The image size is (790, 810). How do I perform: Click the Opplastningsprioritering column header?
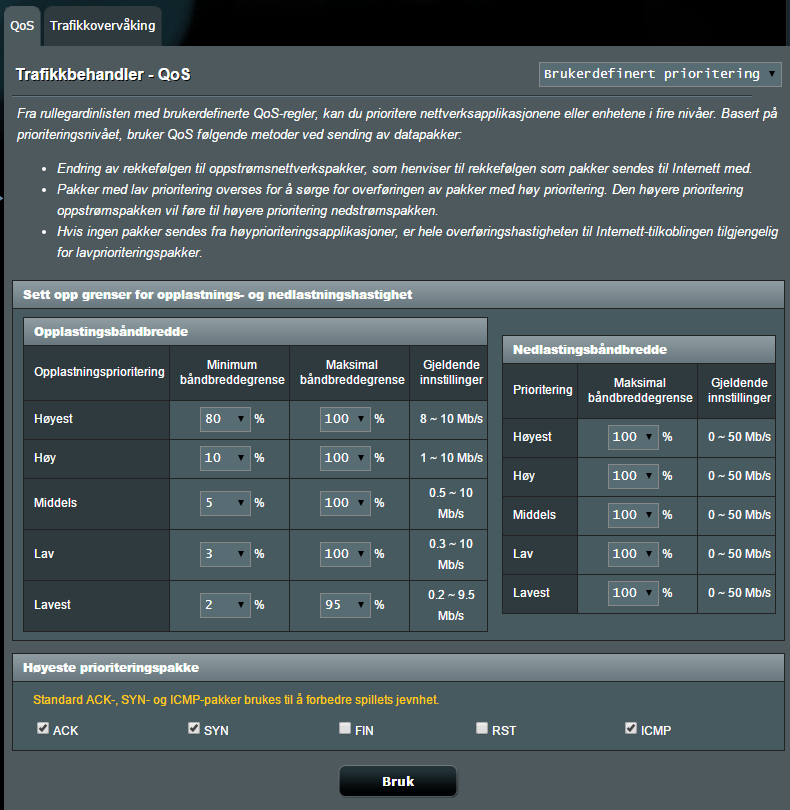[99, 372]
